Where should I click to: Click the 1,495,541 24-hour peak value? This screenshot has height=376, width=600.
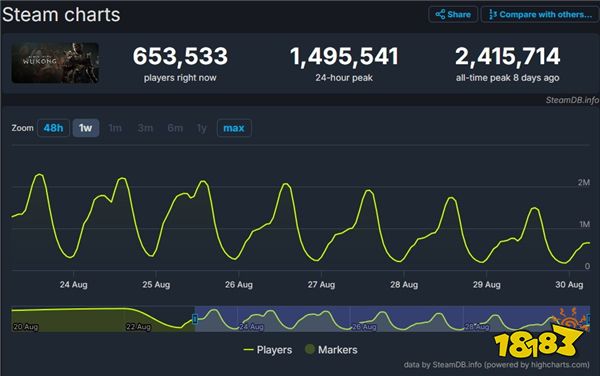pos(344,56)
